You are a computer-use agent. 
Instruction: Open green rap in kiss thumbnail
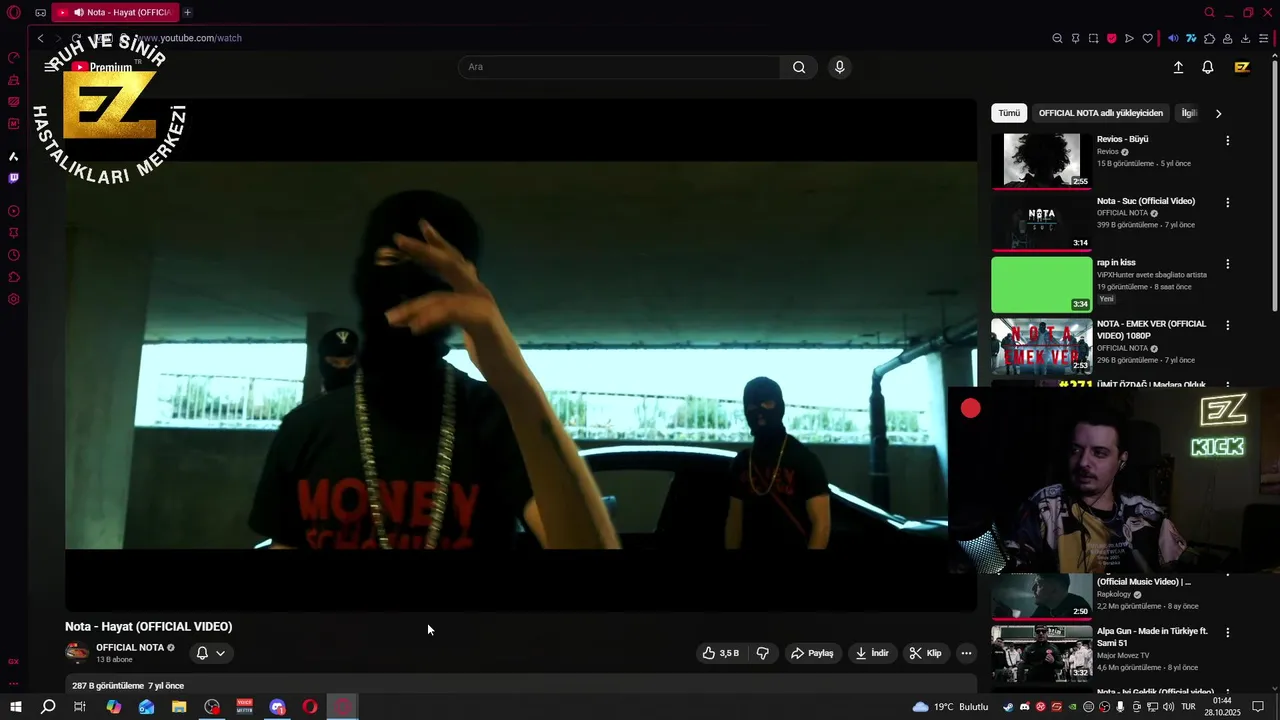[1041, 285]
